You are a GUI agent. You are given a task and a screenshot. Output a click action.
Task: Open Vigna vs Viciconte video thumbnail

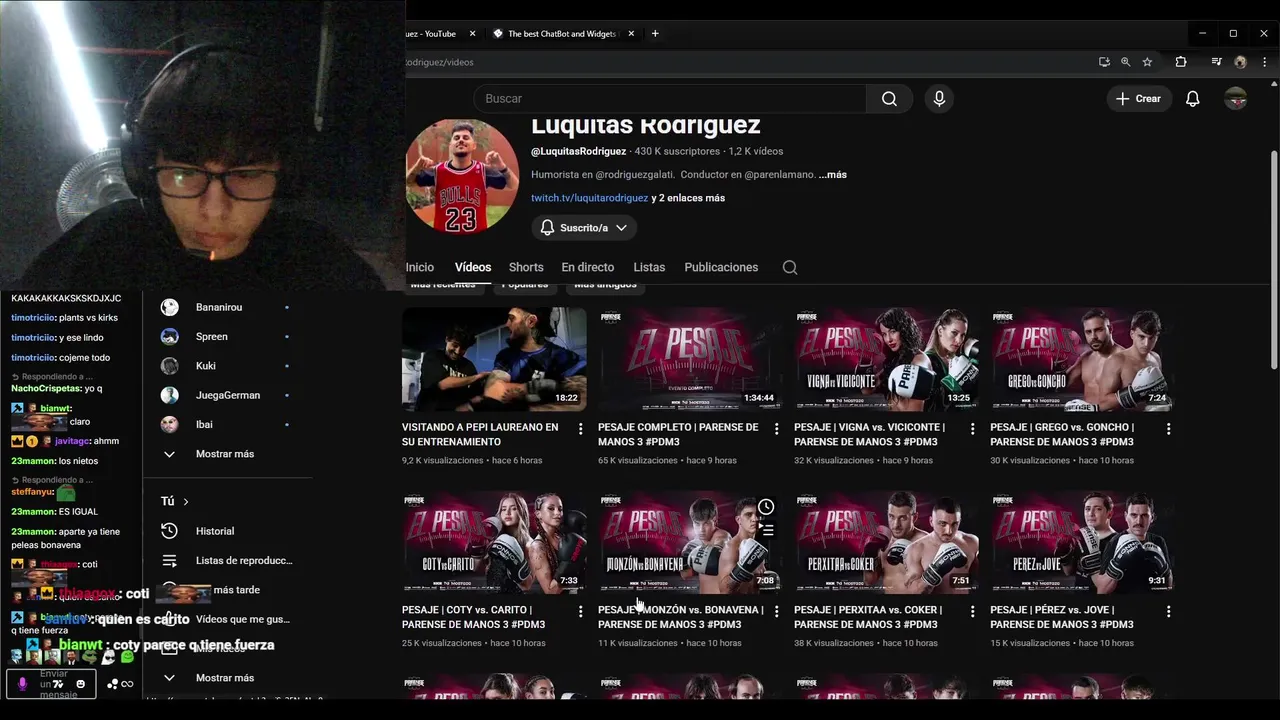pyautogui.click(x=886, y=359)
